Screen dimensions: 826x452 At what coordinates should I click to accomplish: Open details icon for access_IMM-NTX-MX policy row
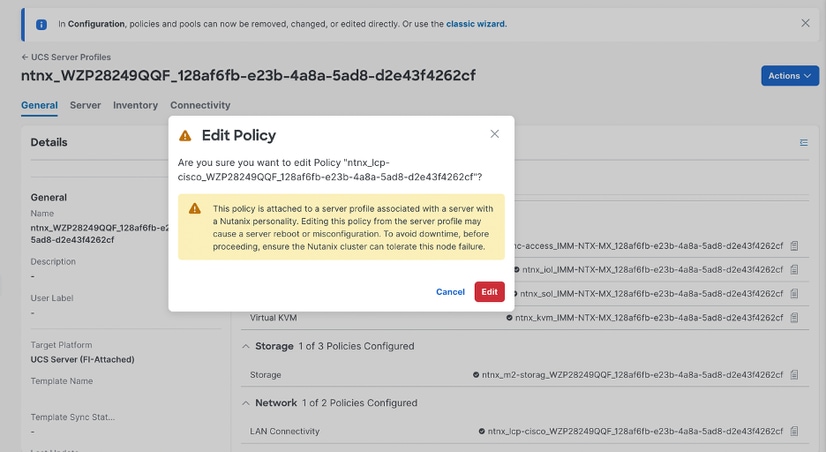tap(794, 245)
